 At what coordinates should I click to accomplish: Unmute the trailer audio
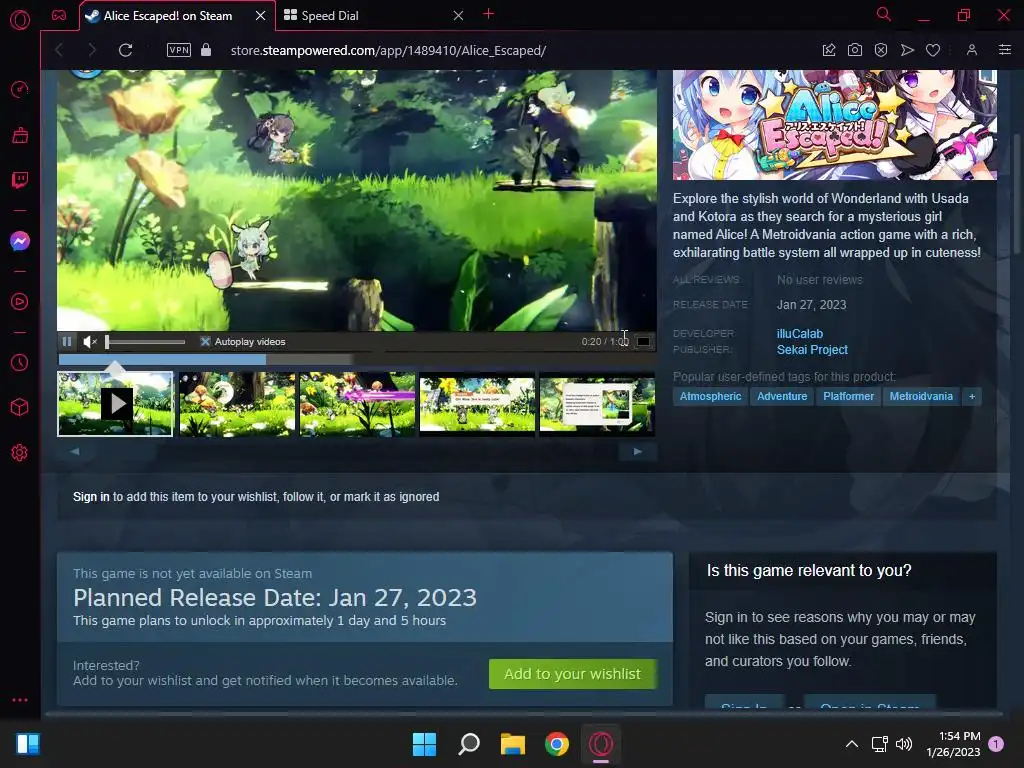coord(90,342)
